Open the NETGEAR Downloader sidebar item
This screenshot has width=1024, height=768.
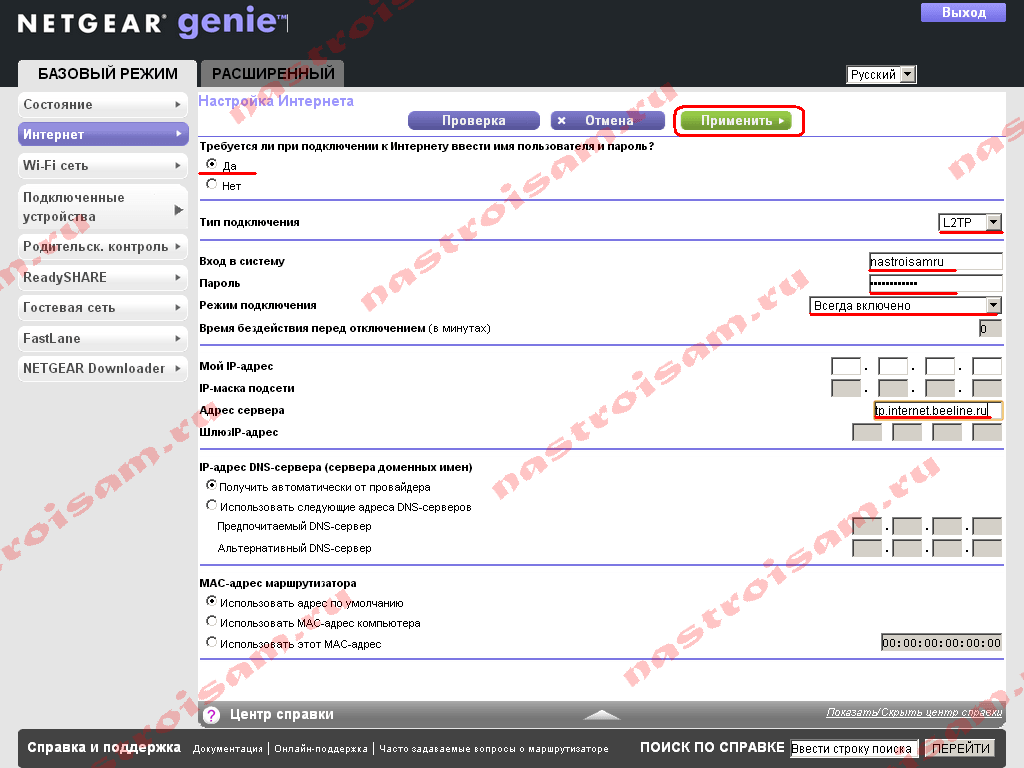[x=103, y=368]
